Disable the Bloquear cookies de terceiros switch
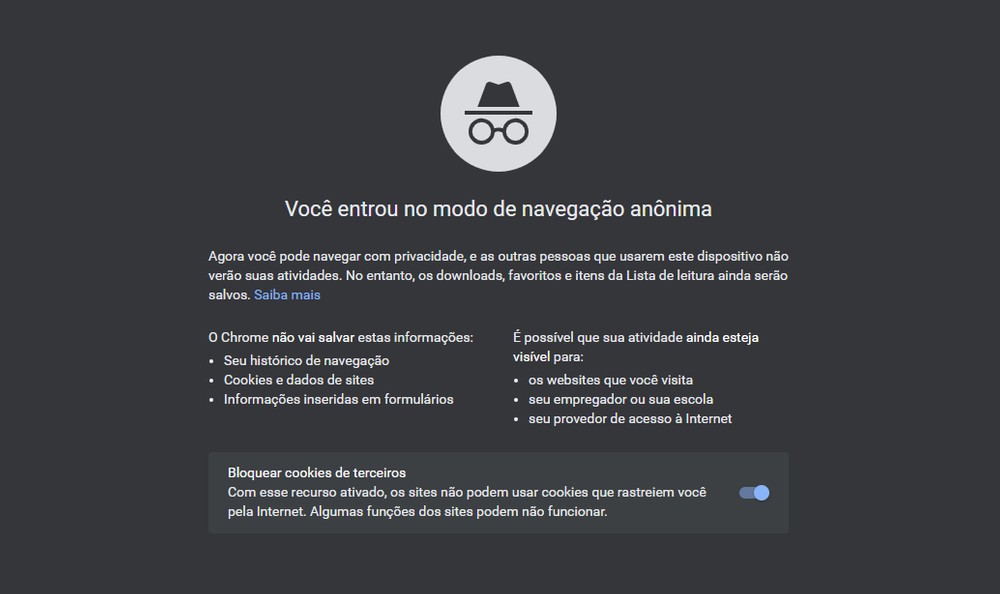This screenshot has height=594, width=1000. click(x=754, y=493)
